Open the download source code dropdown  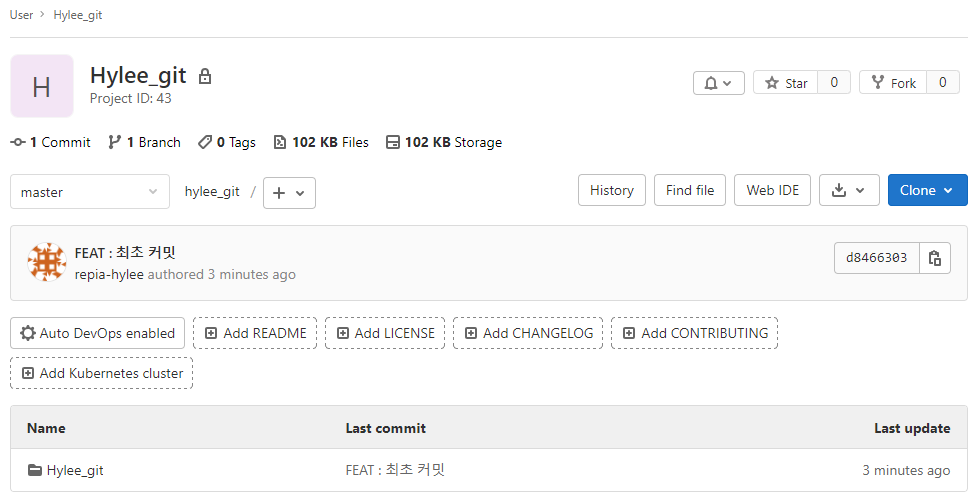tap(849, 190)
